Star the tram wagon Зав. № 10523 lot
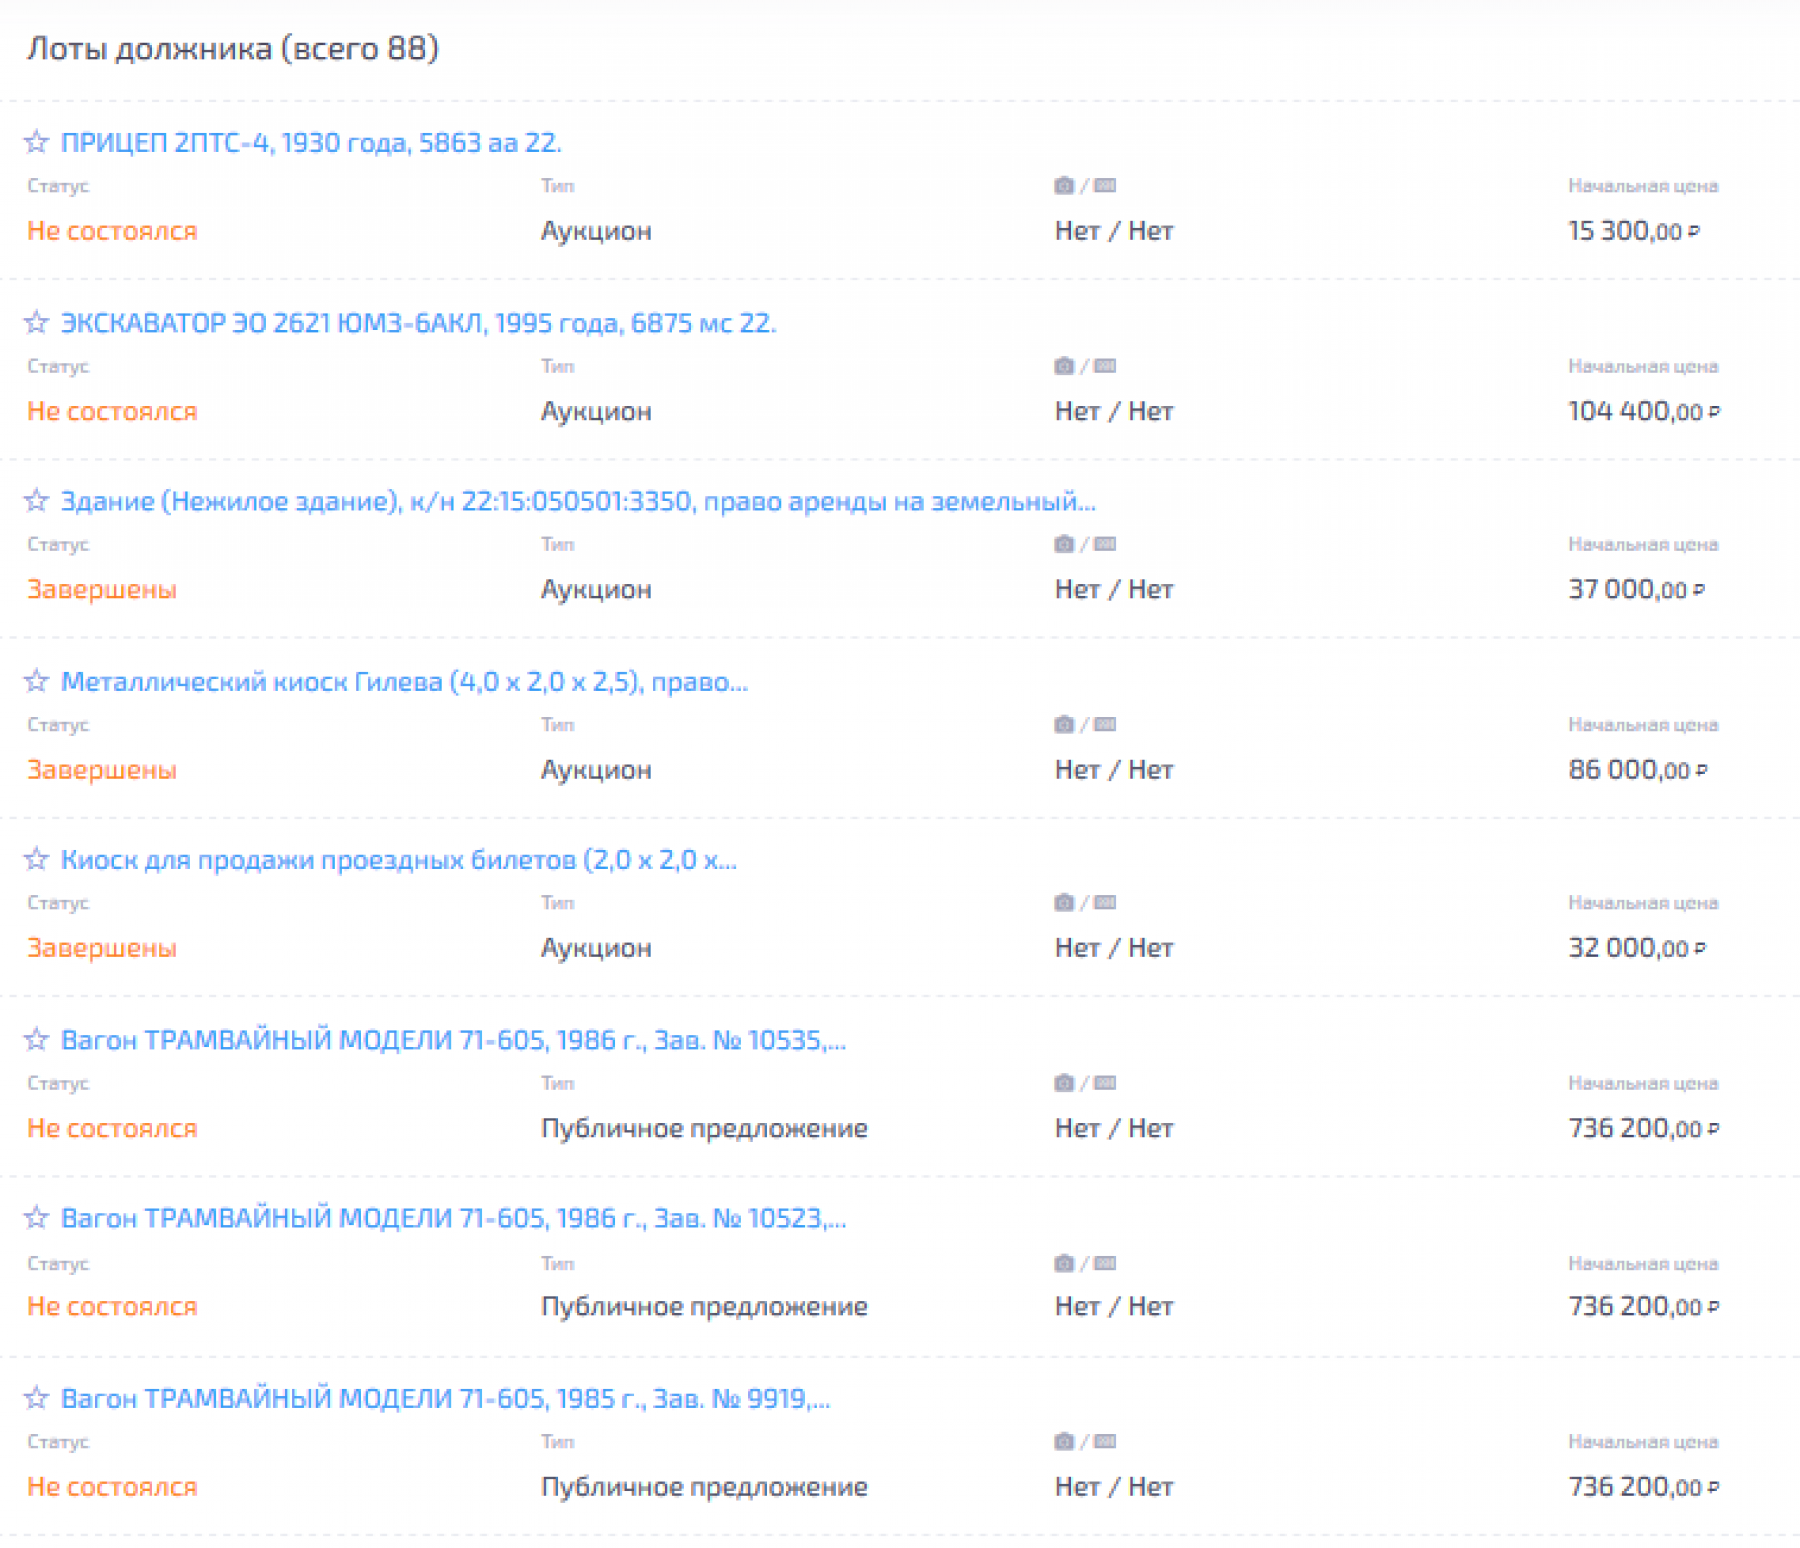Viewport: 1800px width, 1548px height. click(37, 1217)
